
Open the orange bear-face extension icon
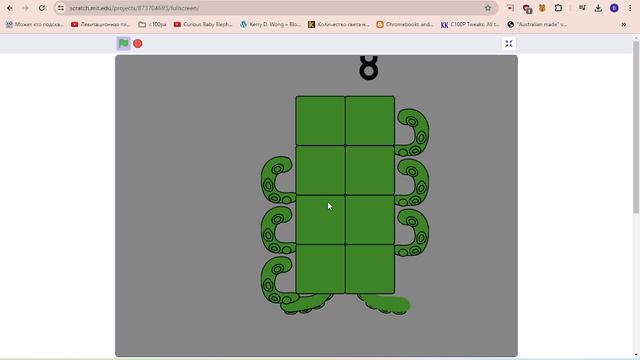tap(542, 8)
